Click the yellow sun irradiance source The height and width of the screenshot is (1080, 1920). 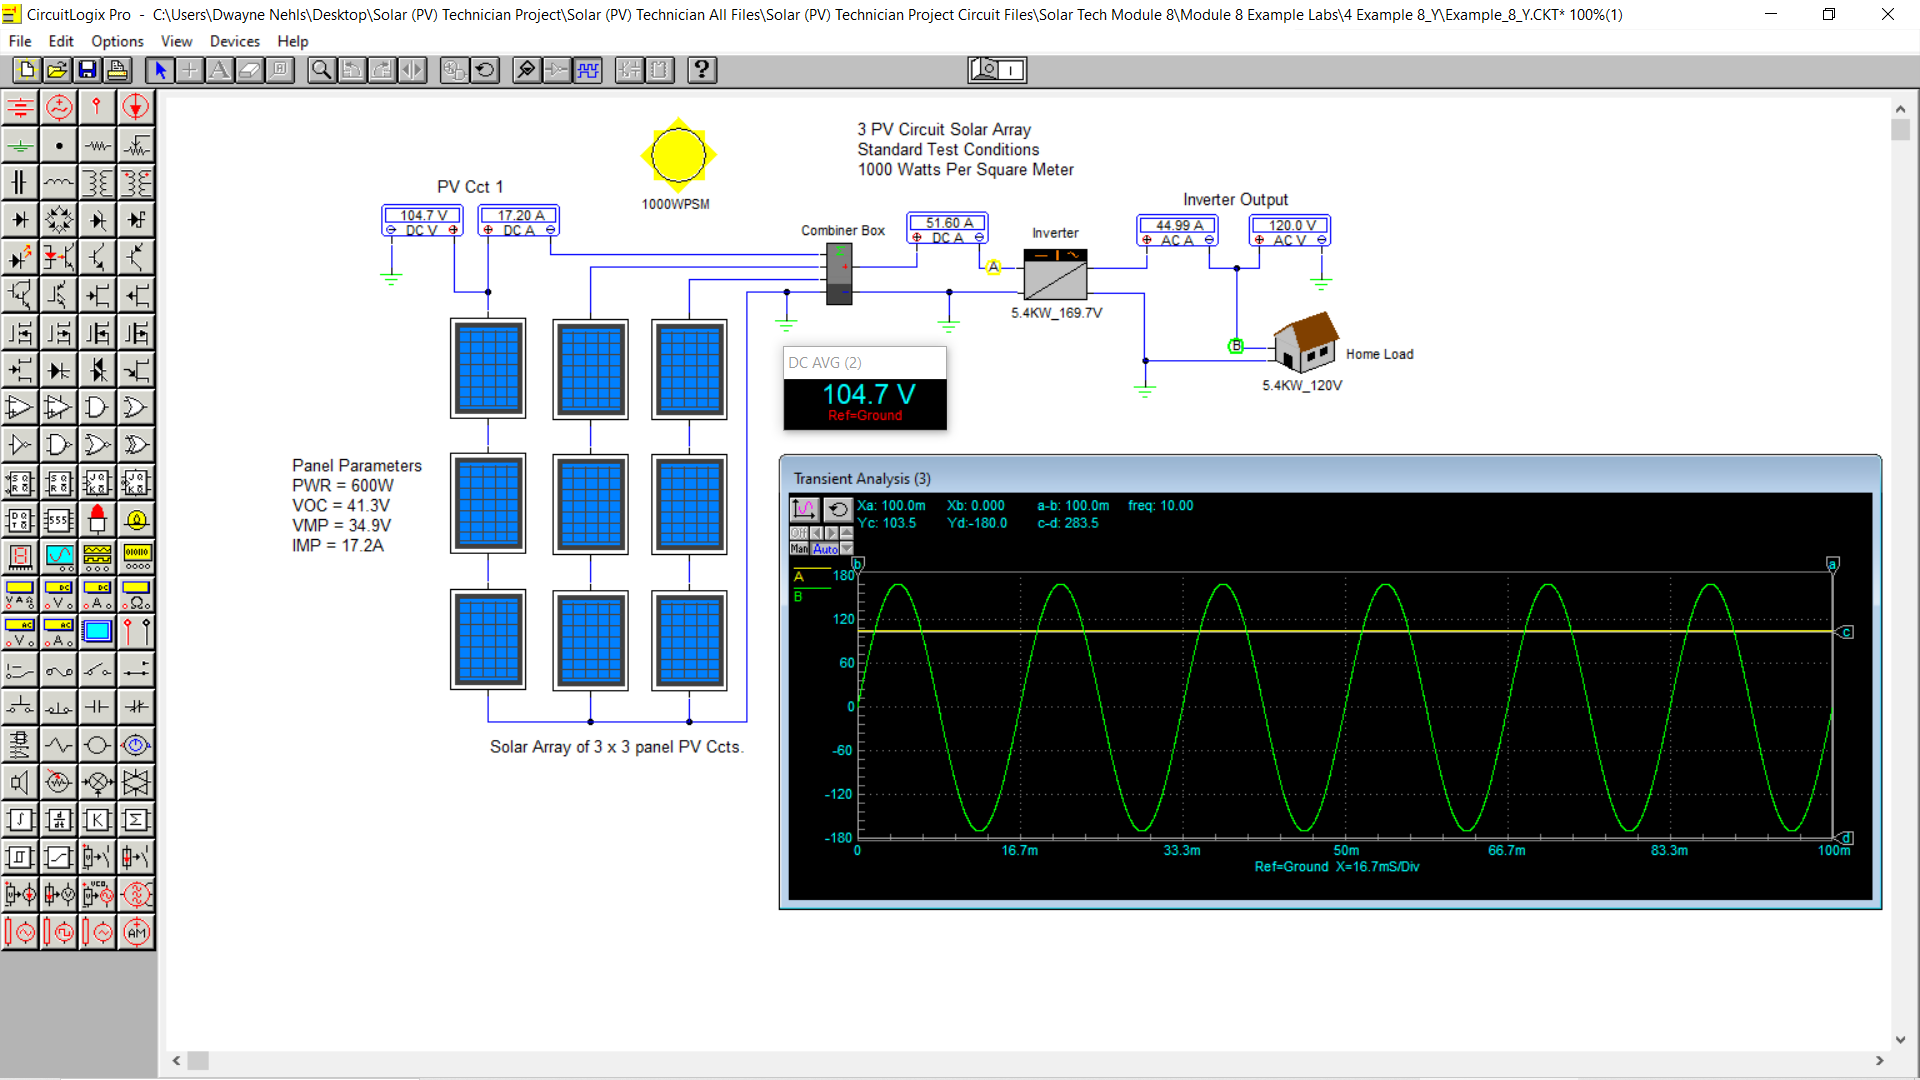click(678, 155)
